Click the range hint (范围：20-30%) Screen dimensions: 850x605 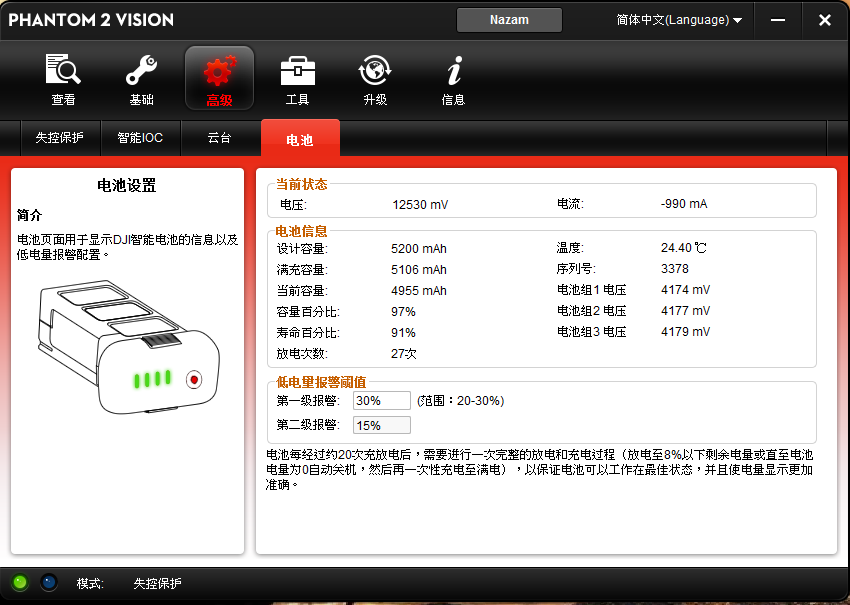[x=461, y=401]
